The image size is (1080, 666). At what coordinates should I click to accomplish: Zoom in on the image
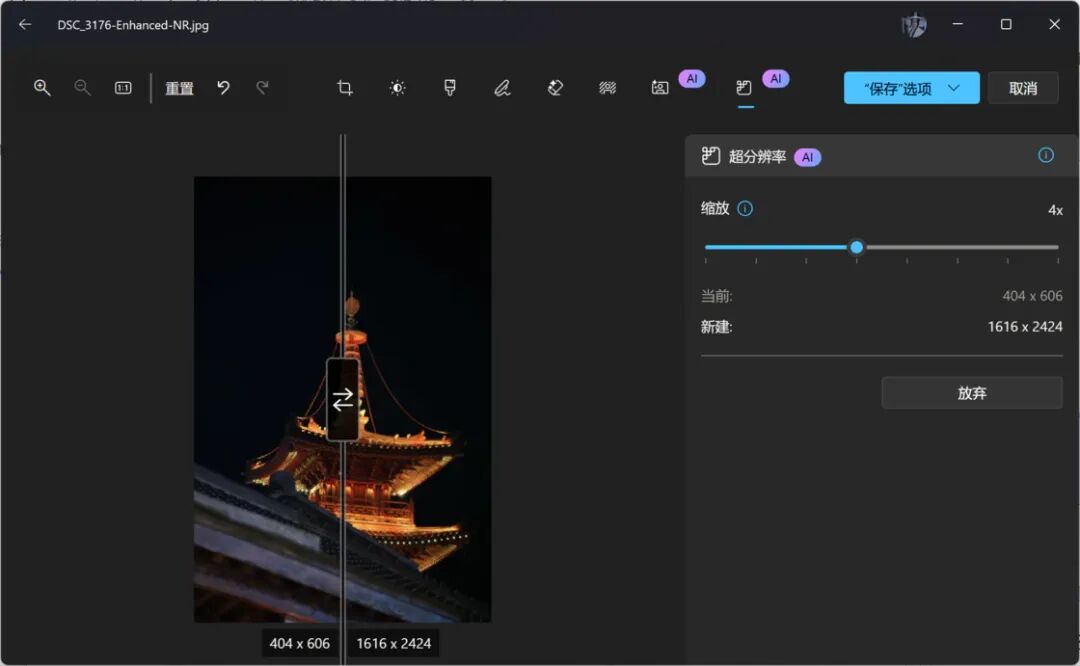(42, 87)
